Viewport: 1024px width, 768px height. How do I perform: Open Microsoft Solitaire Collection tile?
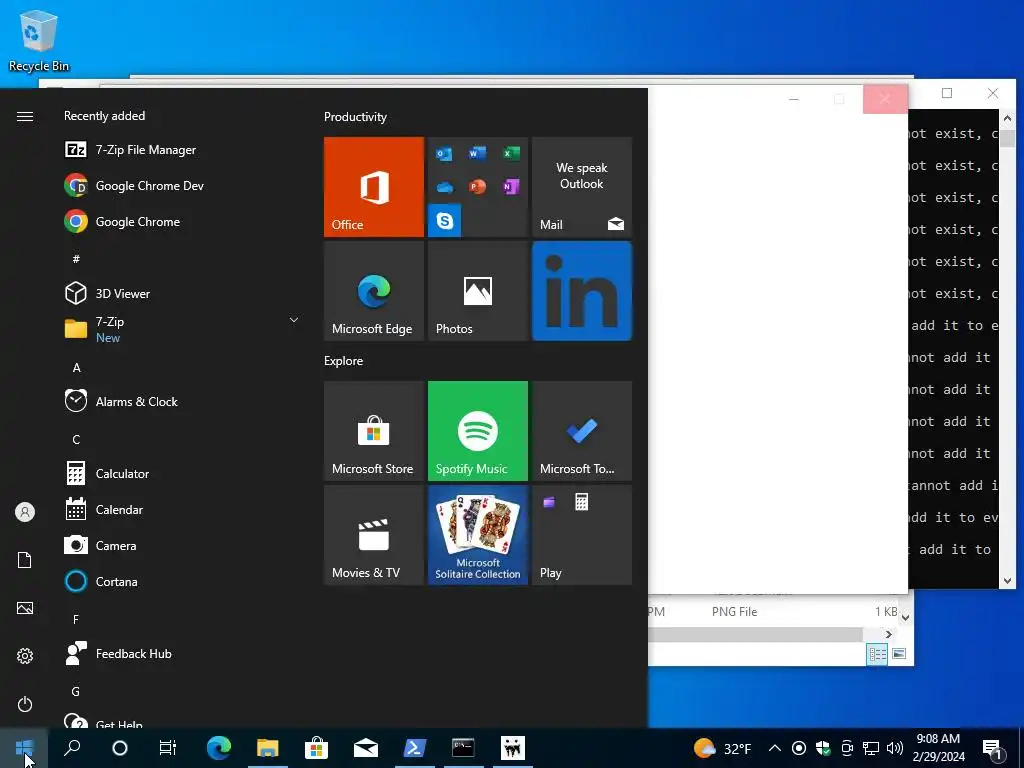coord(478,535)
